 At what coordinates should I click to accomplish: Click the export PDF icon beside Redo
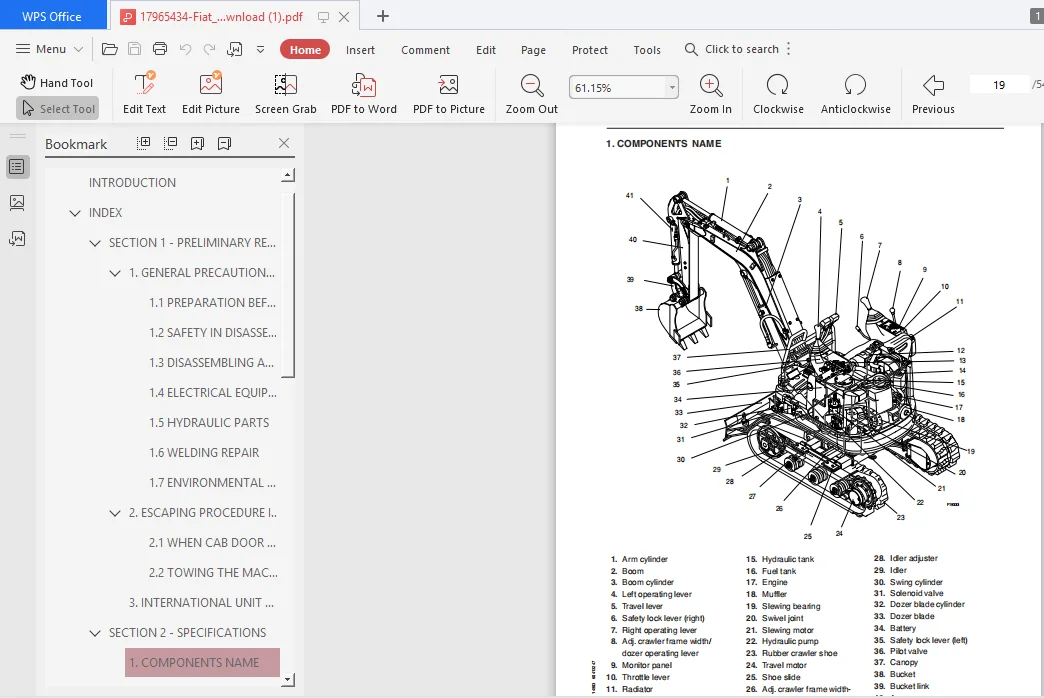point(235,49)
